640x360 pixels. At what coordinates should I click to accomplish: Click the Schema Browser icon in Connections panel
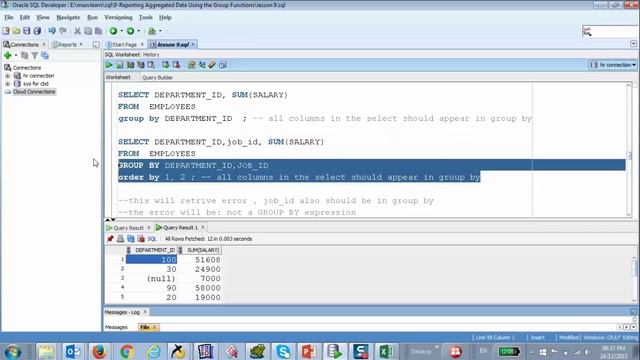tap(45, 56)
